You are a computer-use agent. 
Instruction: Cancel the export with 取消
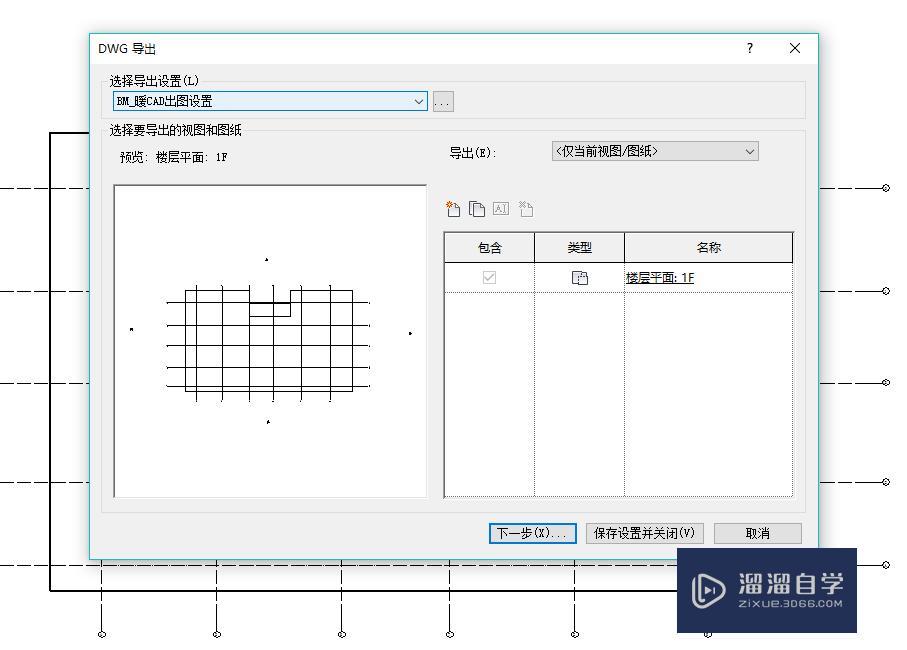click(758, 533)
